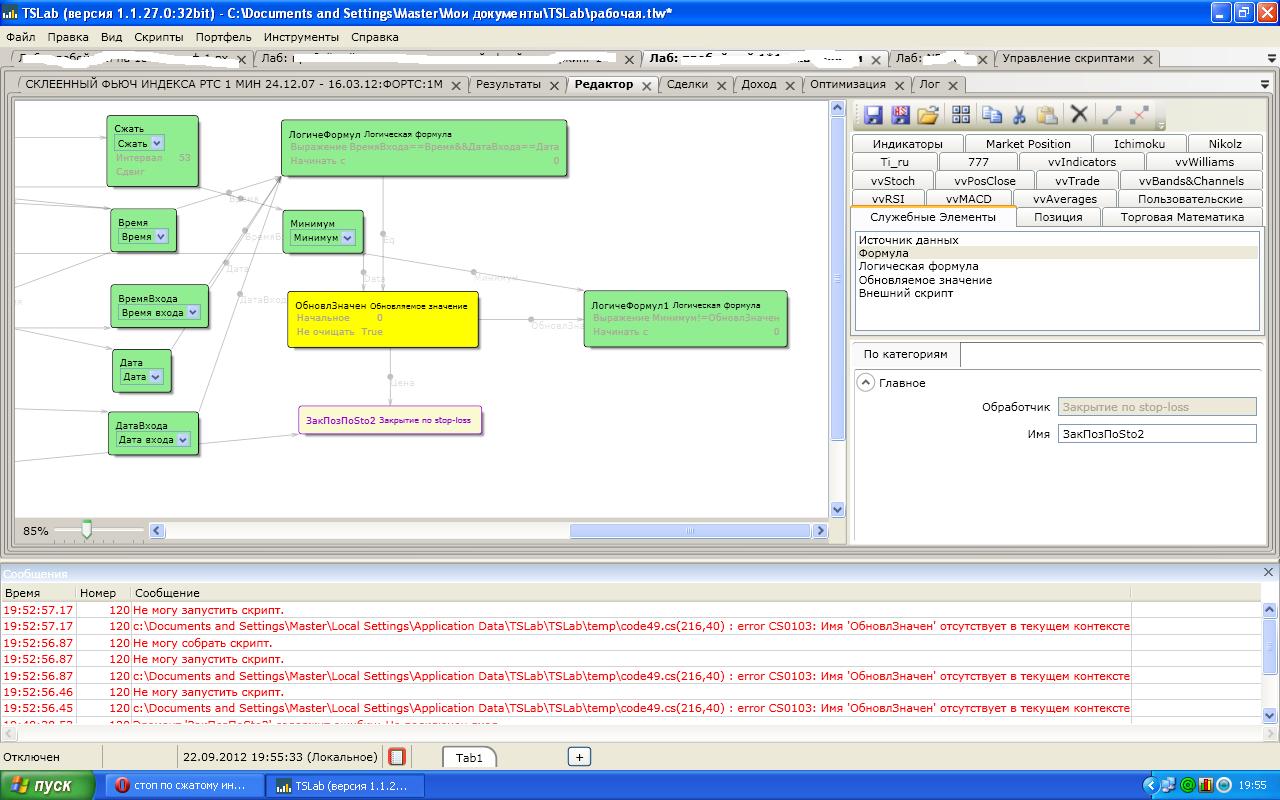1280x800 pixels.
Task: Select Логическая формула in elements list
Action: [918, 267]
